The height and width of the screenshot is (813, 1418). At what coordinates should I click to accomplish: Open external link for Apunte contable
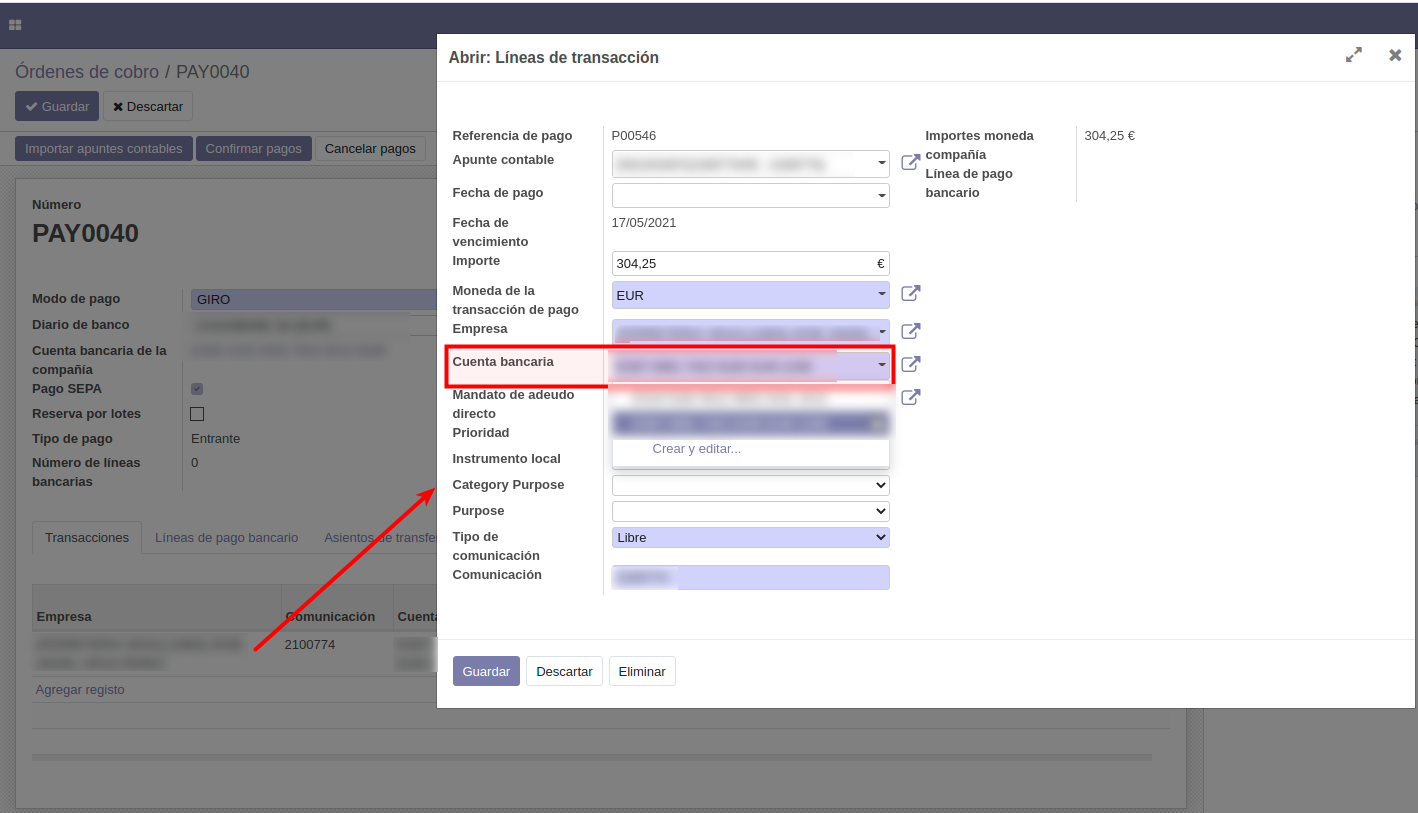tap(910, 162)
